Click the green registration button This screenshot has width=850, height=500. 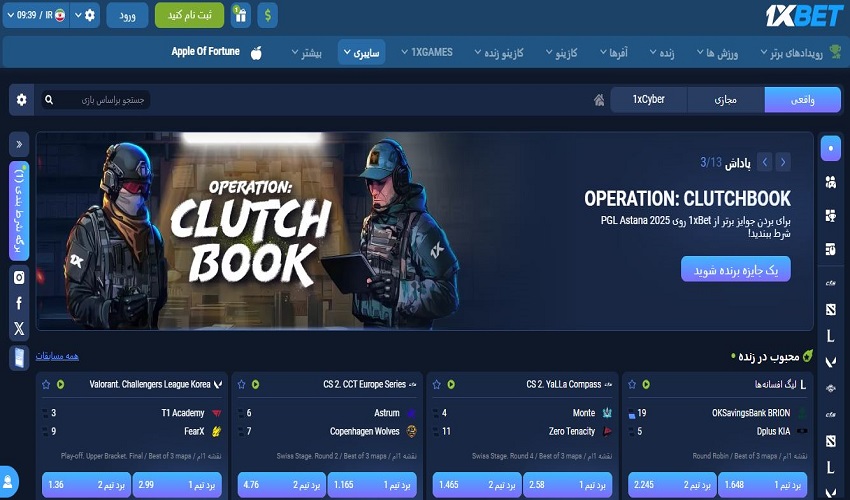[x=189, y=15]
